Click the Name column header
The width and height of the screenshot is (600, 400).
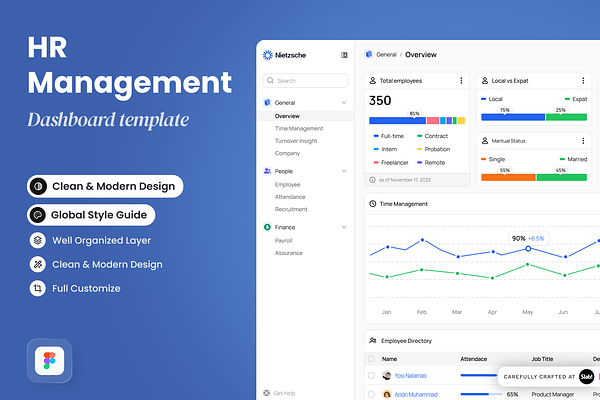(x=389, y=359)
